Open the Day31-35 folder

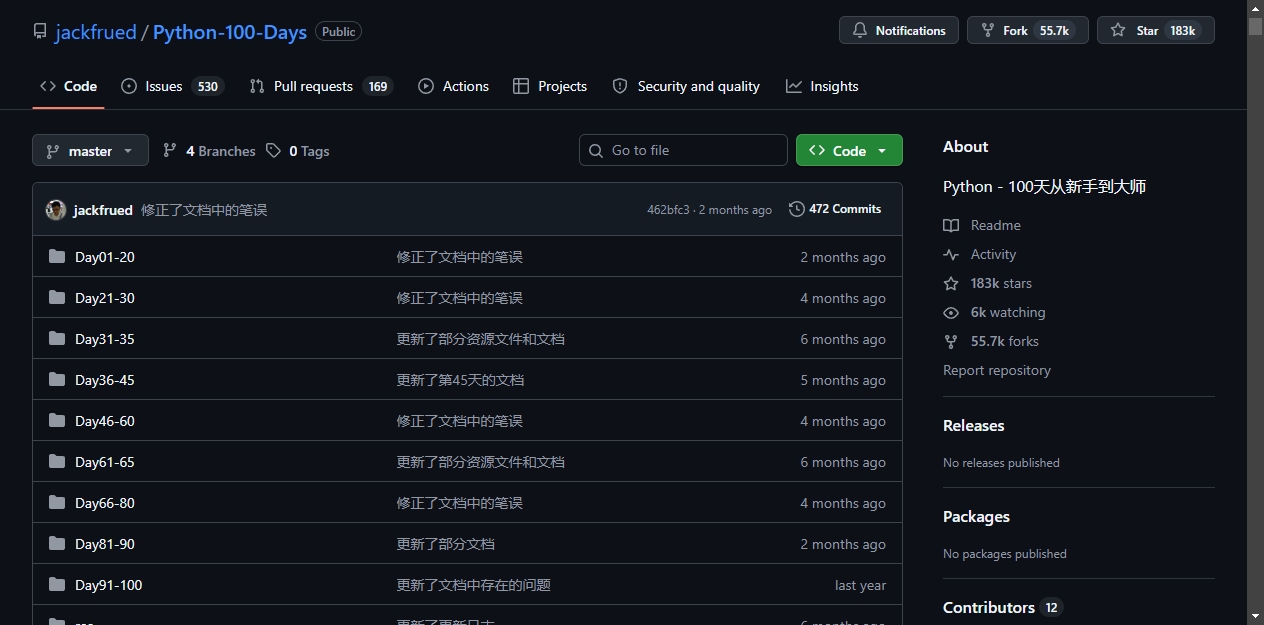pyautogui.click(x=105, y=339)
